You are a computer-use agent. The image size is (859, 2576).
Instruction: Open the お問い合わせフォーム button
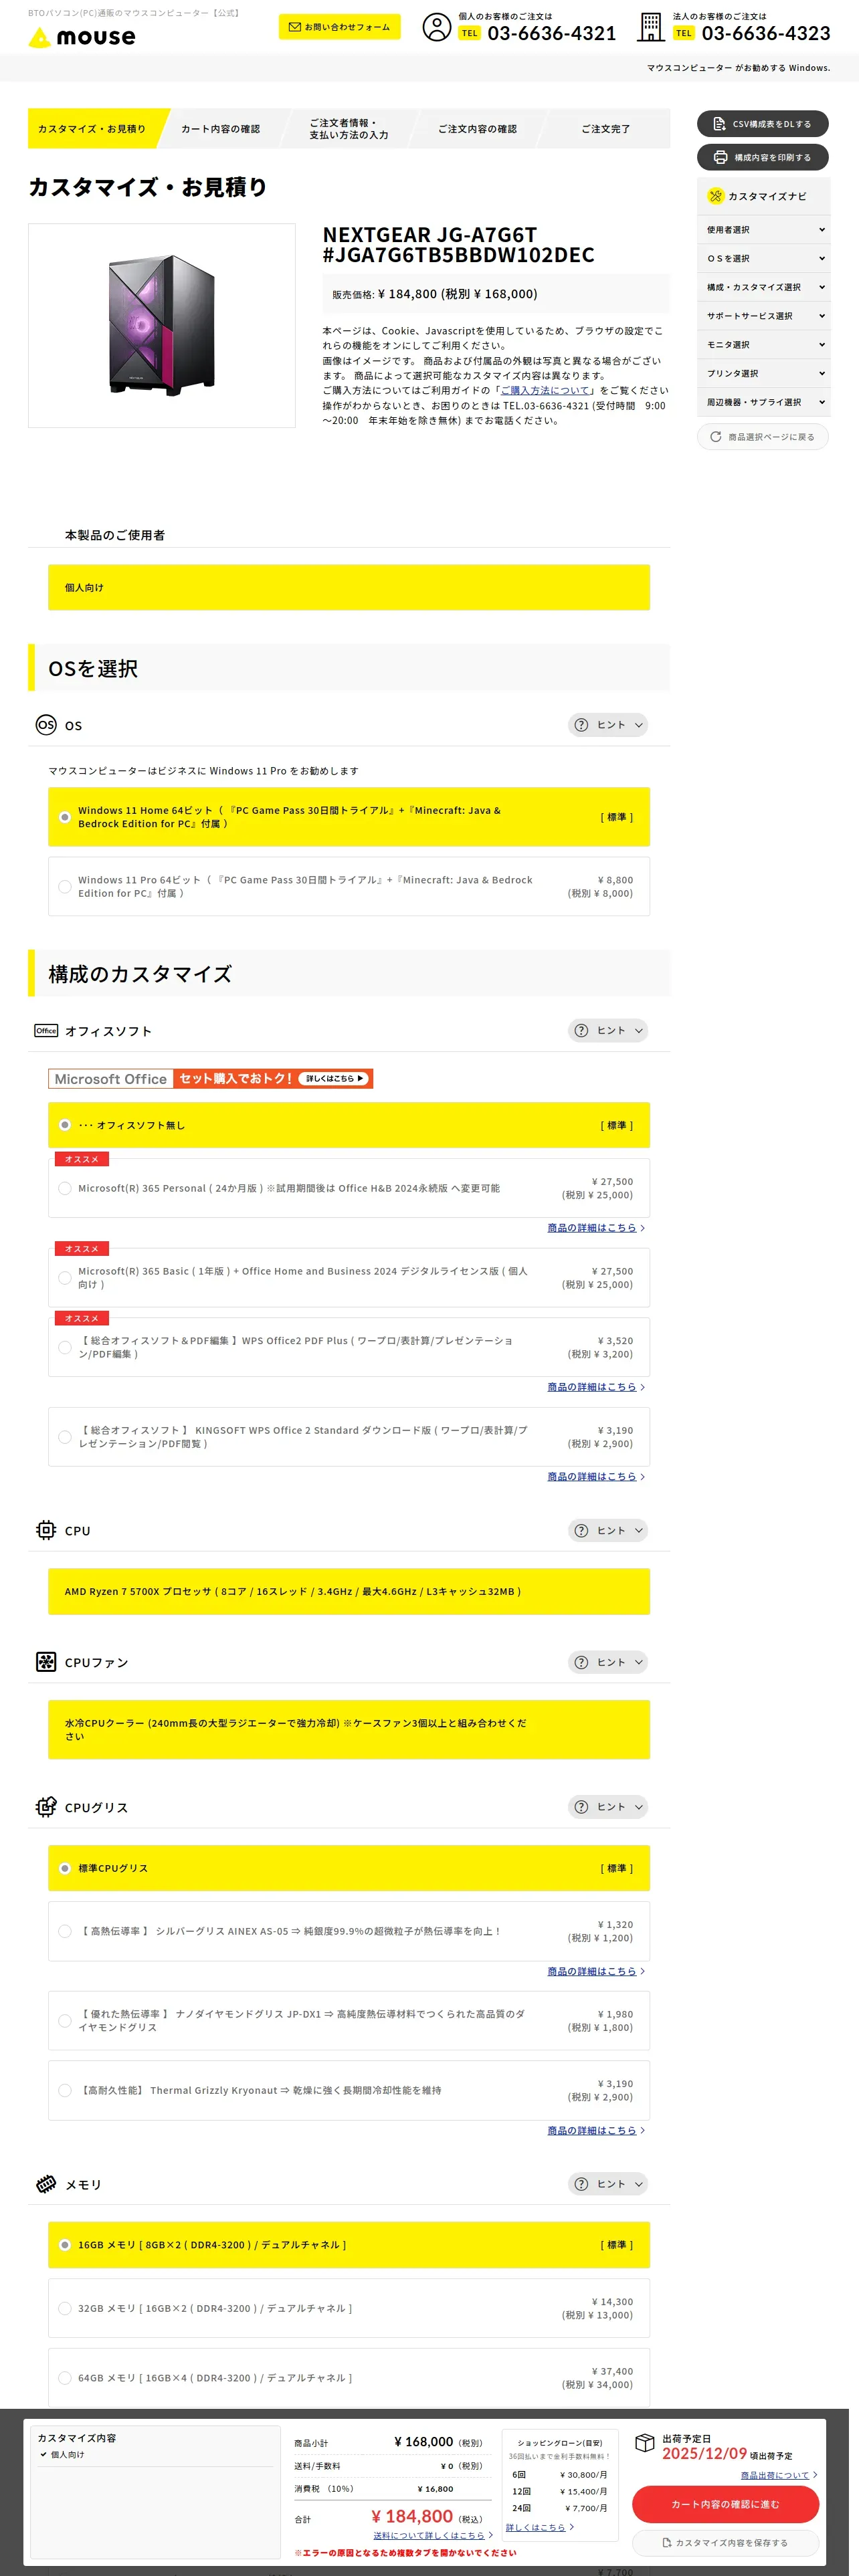tap(339, 27)
